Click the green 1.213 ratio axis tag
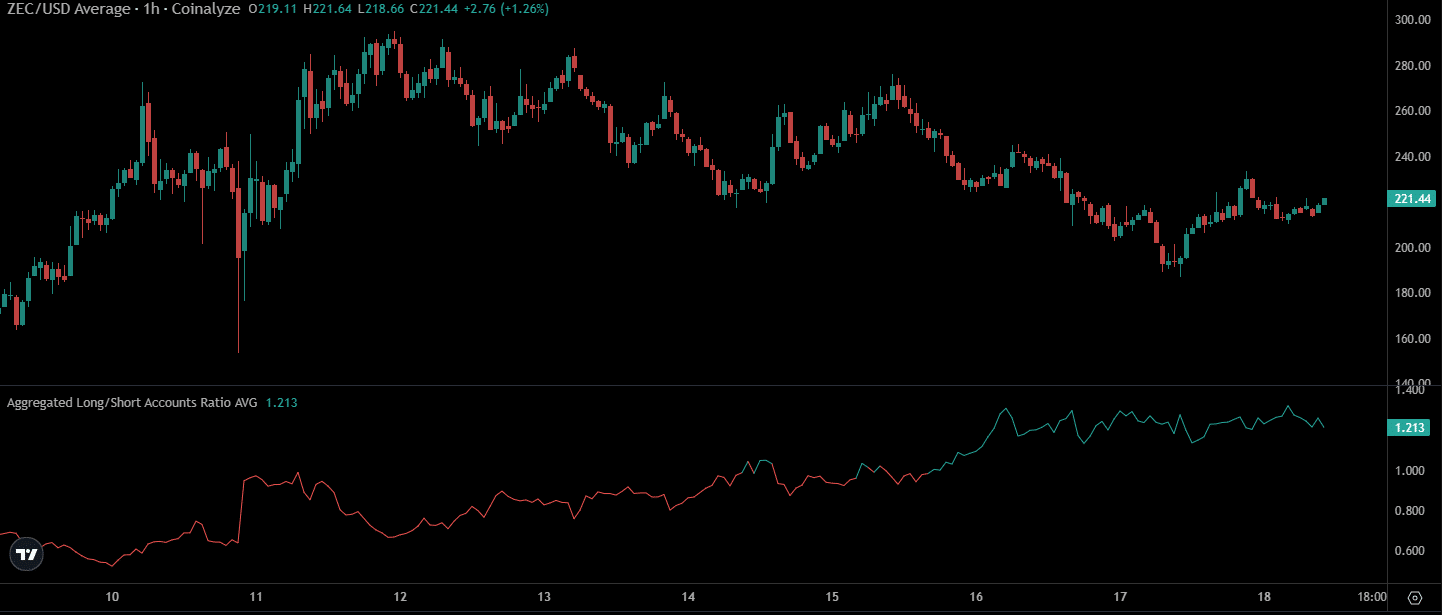Viewport: 1442px width, 615px height. [x=1411, y=428]
